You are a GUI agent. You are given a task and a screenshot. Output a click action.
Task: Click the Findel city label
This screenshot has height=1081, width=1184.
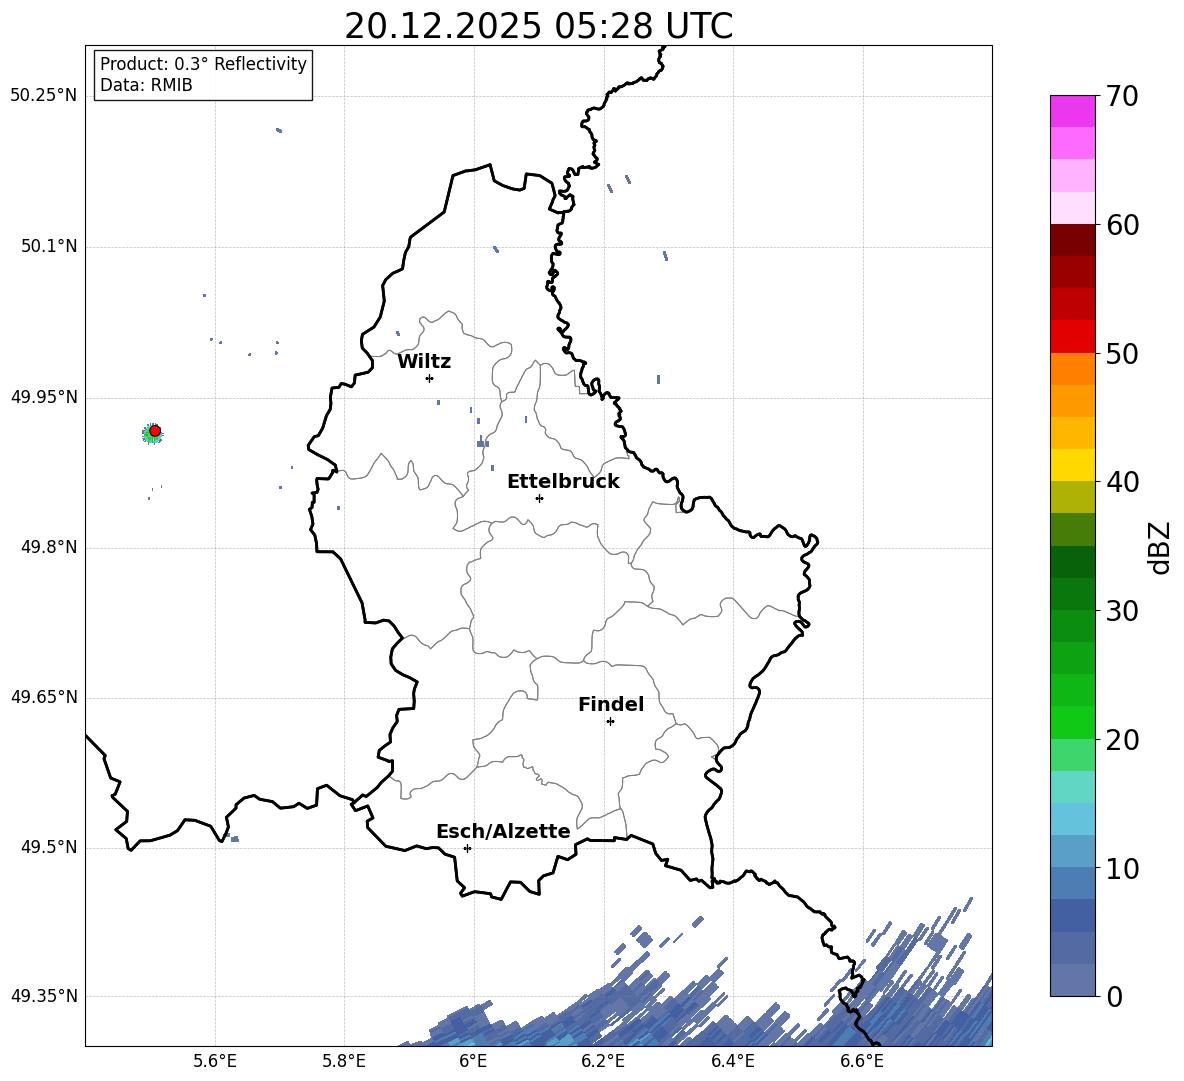click(611, 704)
